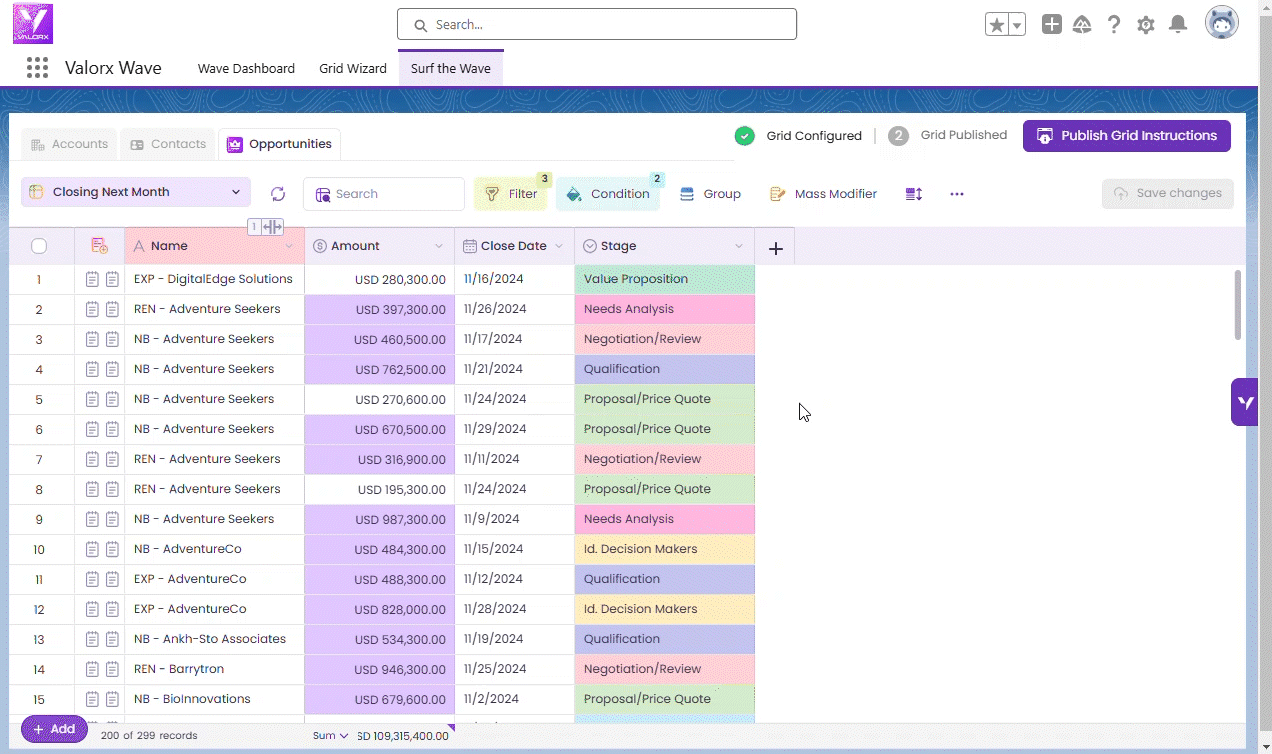The width and height of the screenshot is (1272, 754).
Task: Open the App Launcher grid icon
Action: [37, 68]
